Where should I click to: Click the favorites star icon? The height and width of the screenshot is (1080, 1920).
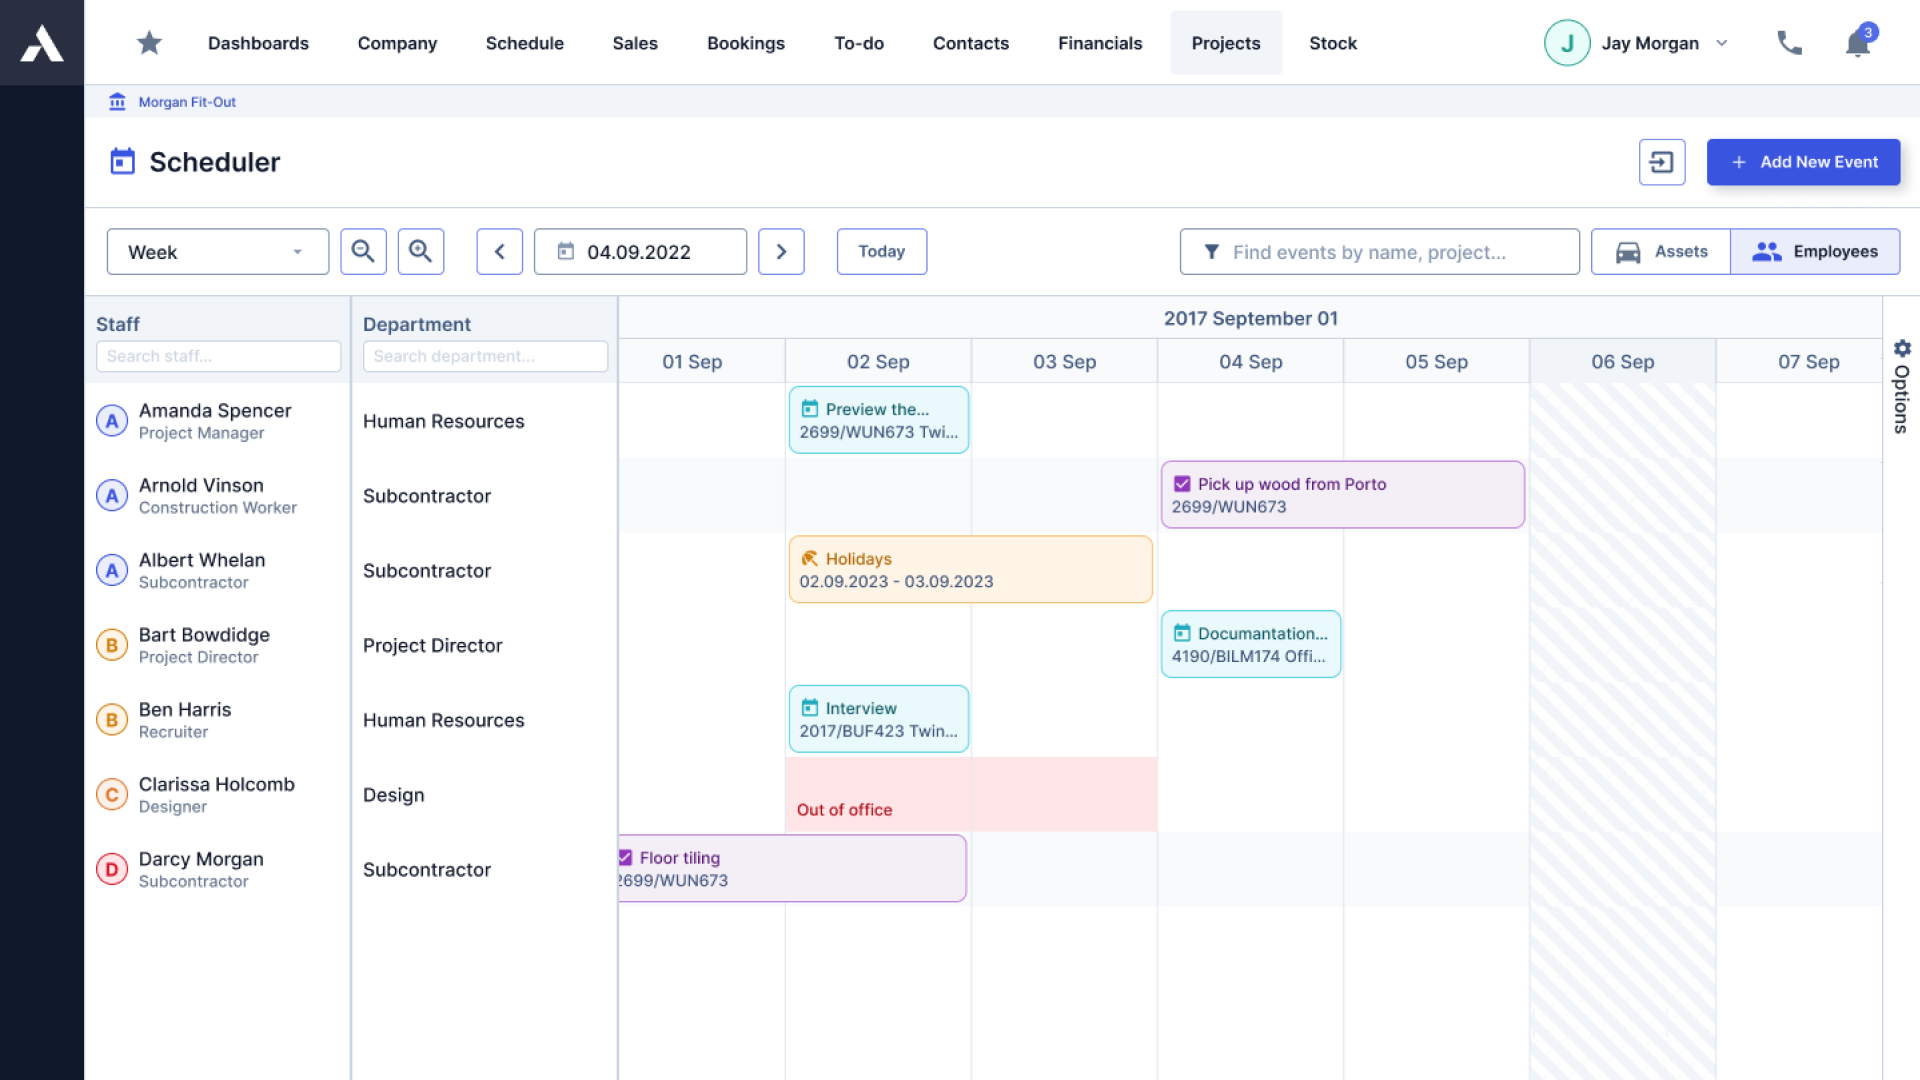point(149,43)
